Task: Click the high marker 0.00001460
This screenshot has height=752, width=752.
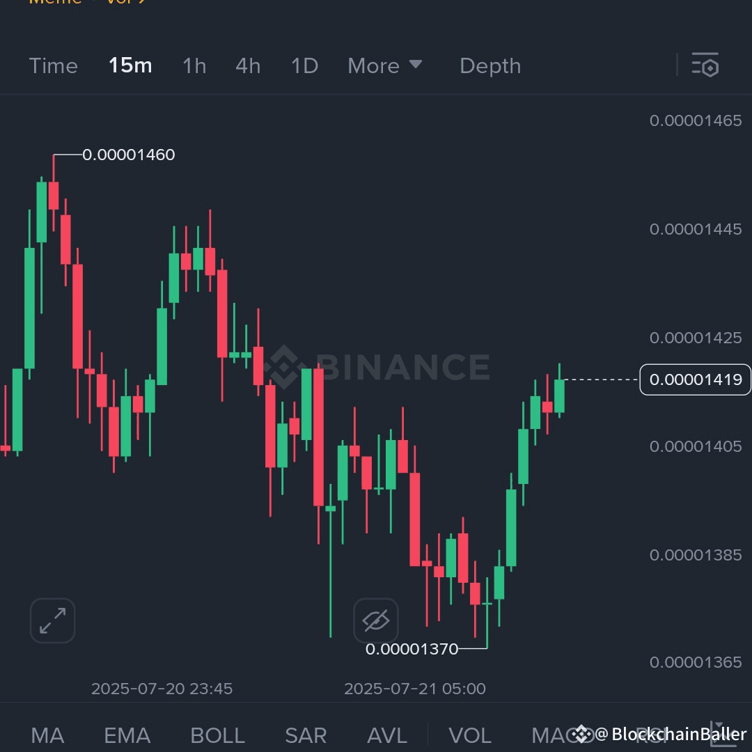Action: pyautogui.click(x=129, y=155)
